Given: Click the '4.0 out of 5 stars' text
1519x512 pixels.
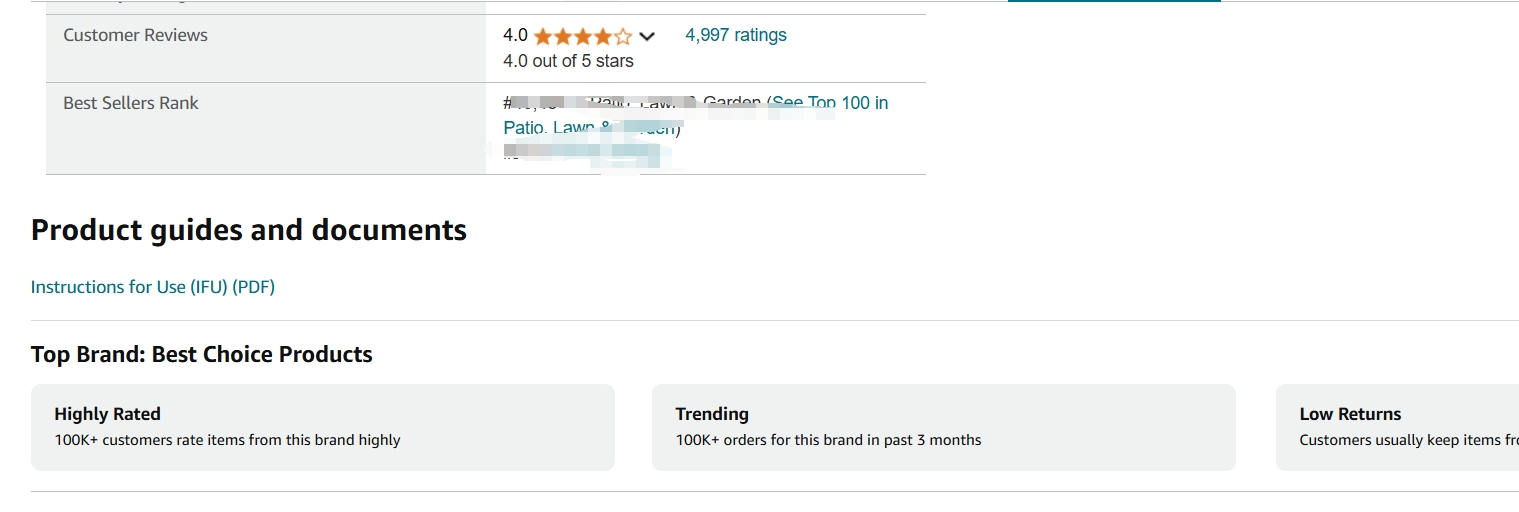Looking at the screenshot, I should (568, 61).
